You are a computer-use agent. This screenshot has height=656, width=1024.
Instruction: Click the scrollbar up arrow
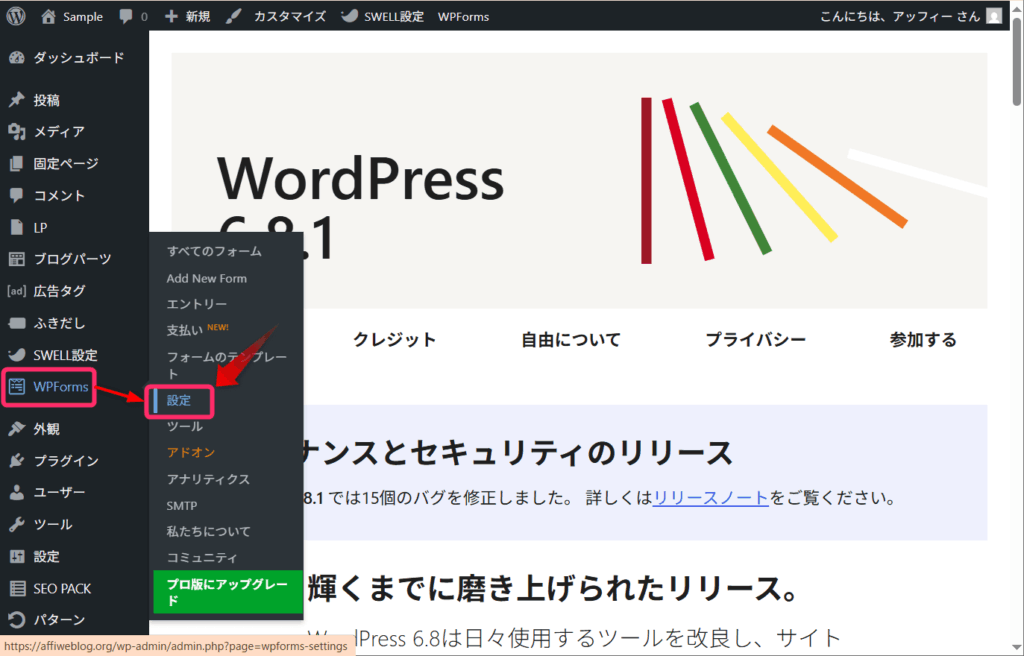[1017, 7]
